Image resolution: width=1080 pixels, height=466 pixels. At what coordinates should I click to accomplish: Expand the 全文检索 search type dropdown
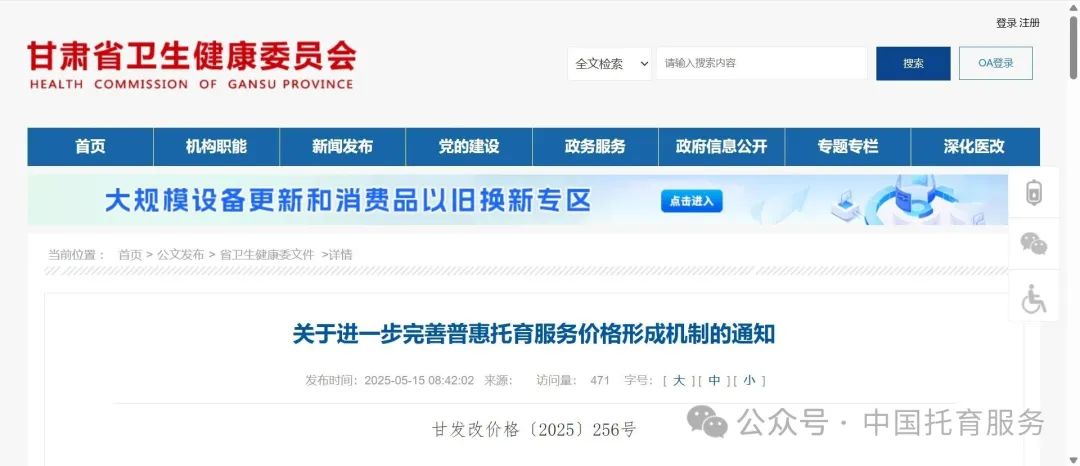coord(610,63)
